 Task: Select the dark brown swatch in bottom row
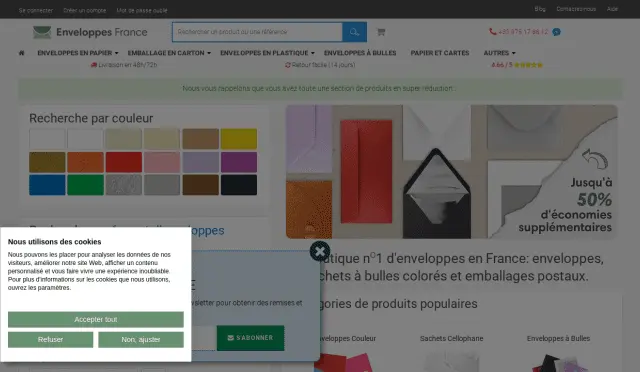tap(200, 185)
